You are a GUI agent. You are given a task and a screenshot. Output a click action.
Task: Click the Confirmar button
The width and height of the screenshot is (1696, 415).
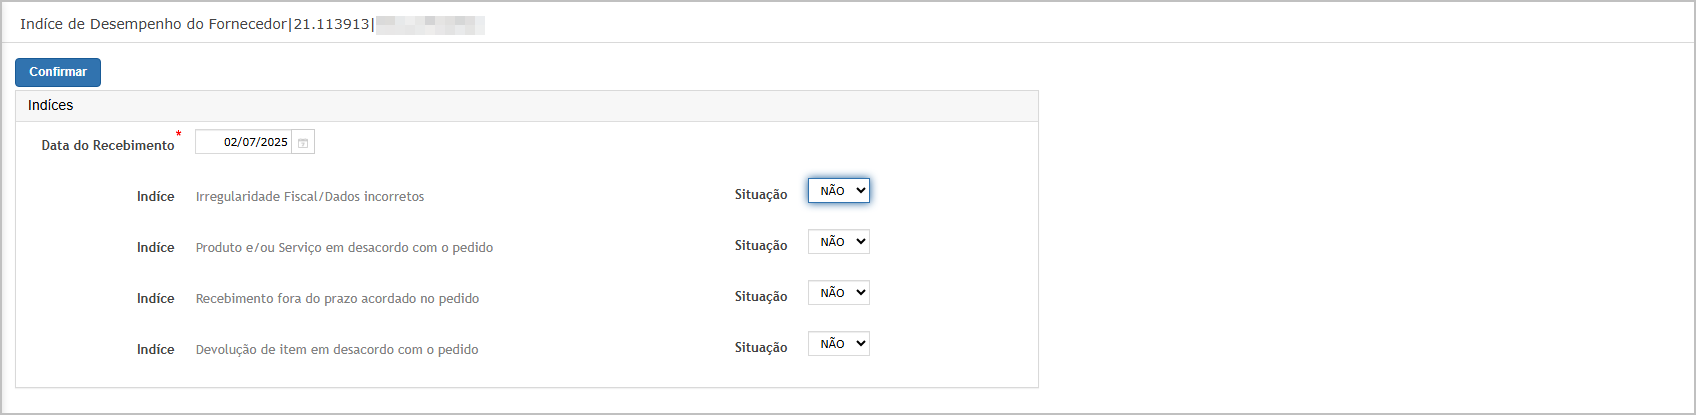point(58,72)
